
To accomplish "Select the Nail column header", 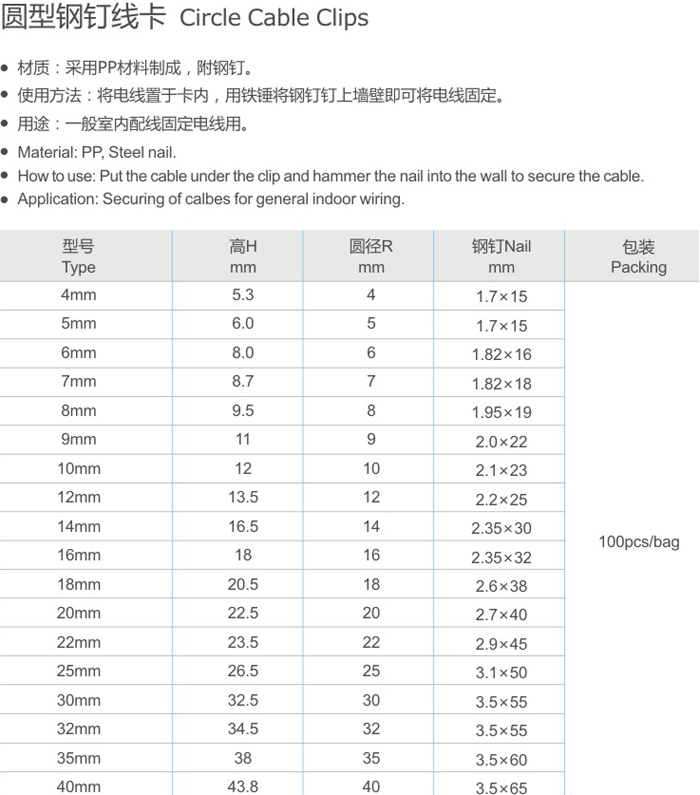I will point(501,257).
